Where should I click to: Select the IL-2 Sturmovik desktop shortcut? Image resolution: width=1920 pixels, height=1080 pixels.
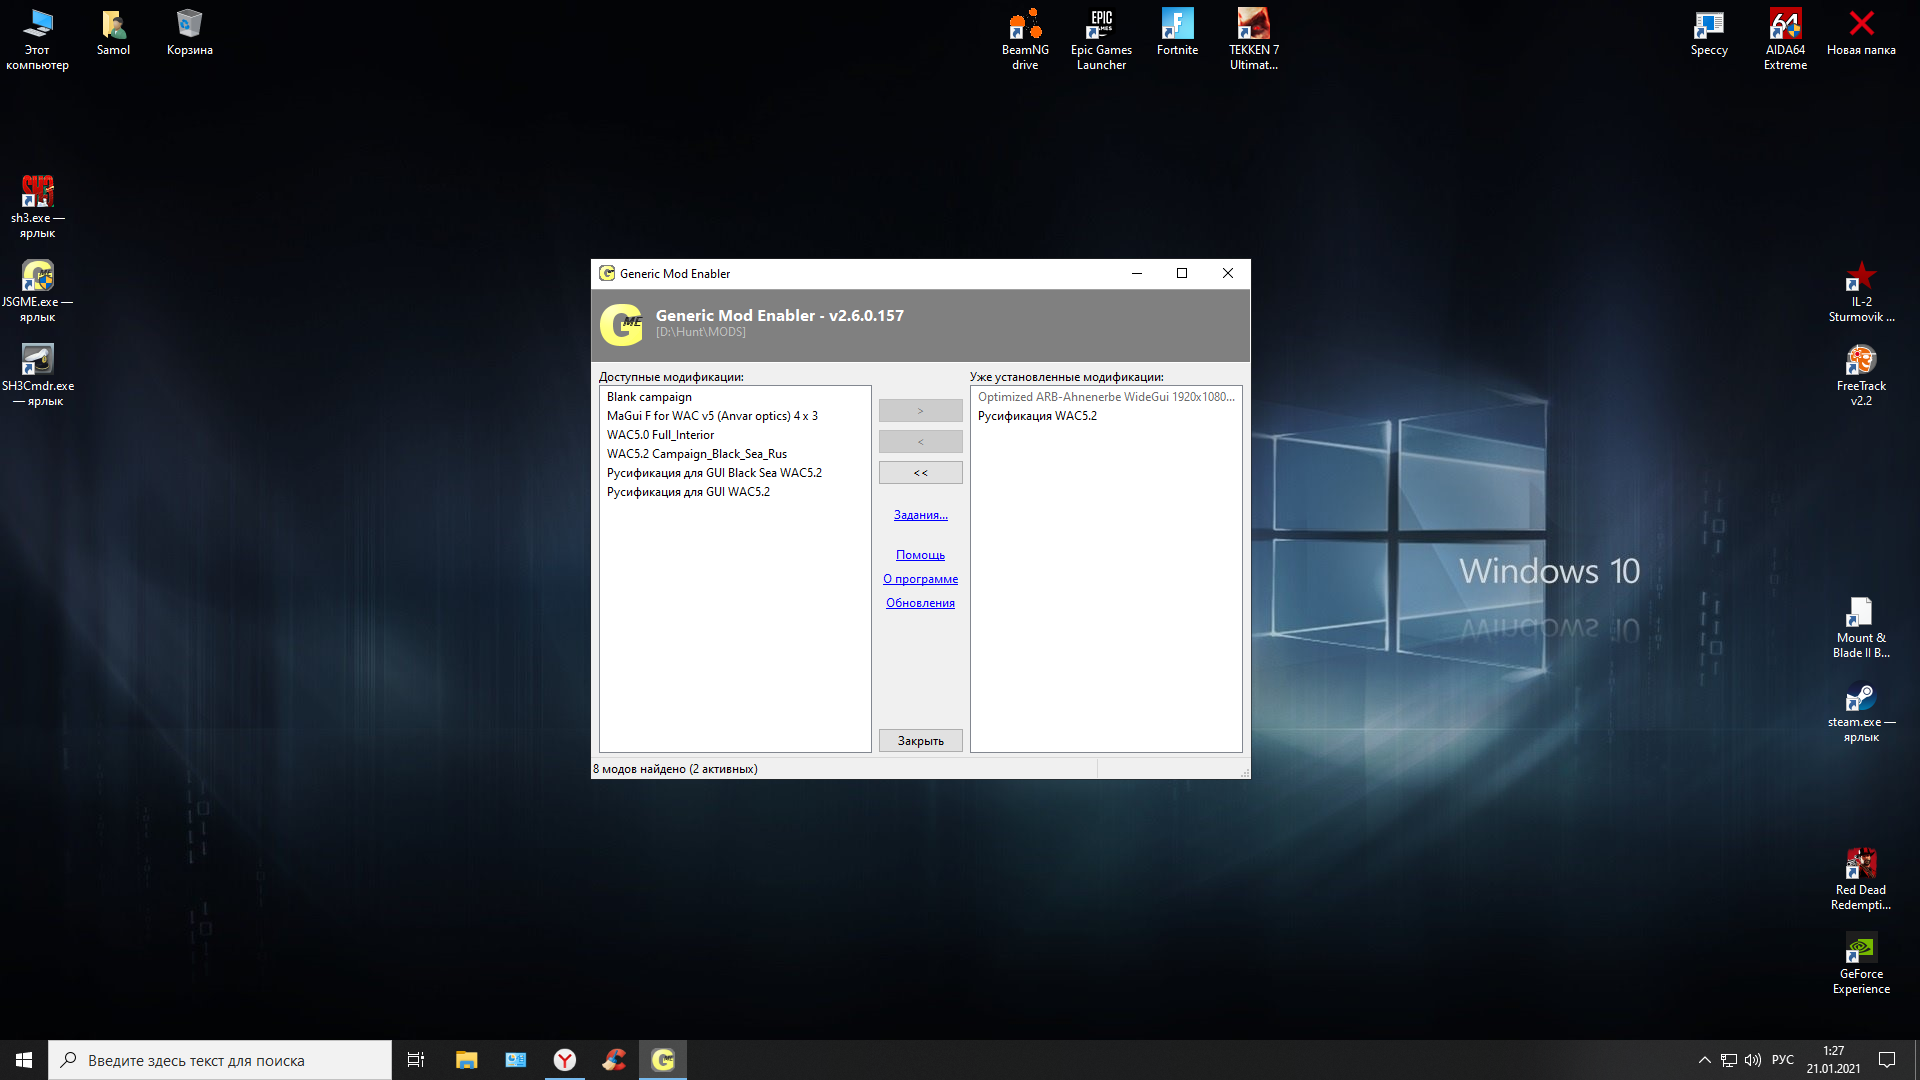tap(1861, 291)
